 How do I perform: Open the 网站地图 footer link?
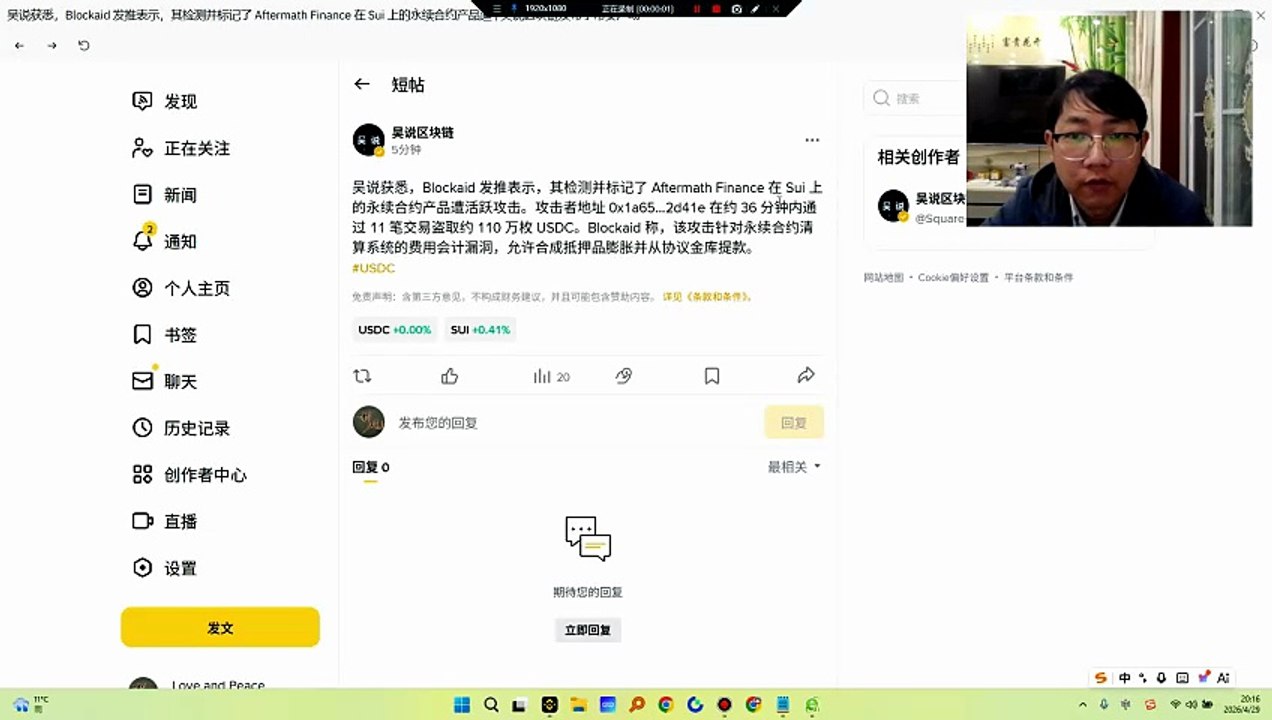pos(884,277)
